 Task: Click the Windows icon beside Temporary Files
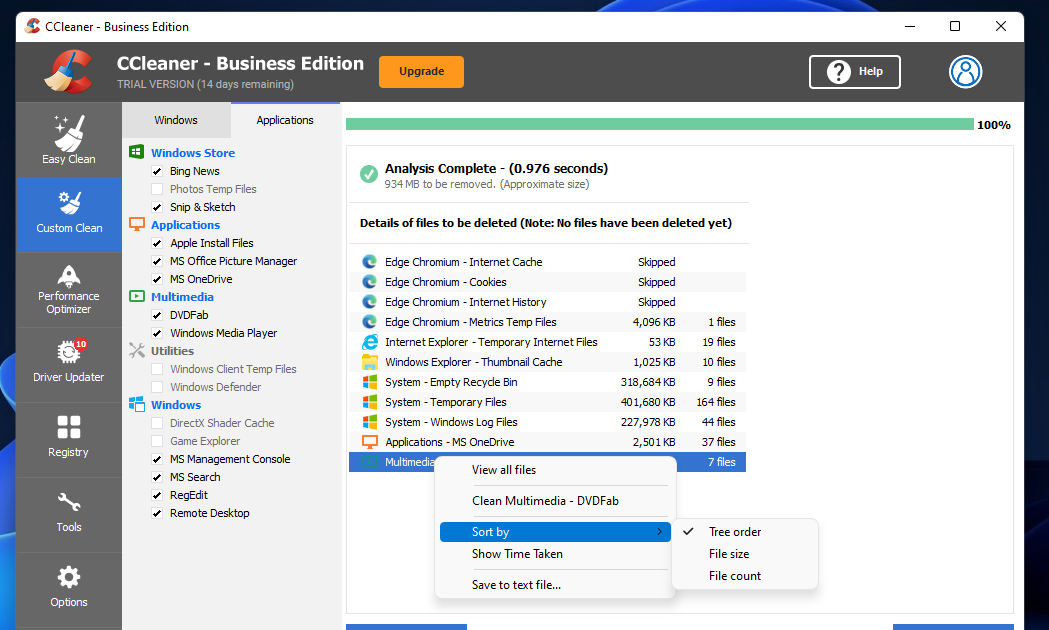pos(369,402)
